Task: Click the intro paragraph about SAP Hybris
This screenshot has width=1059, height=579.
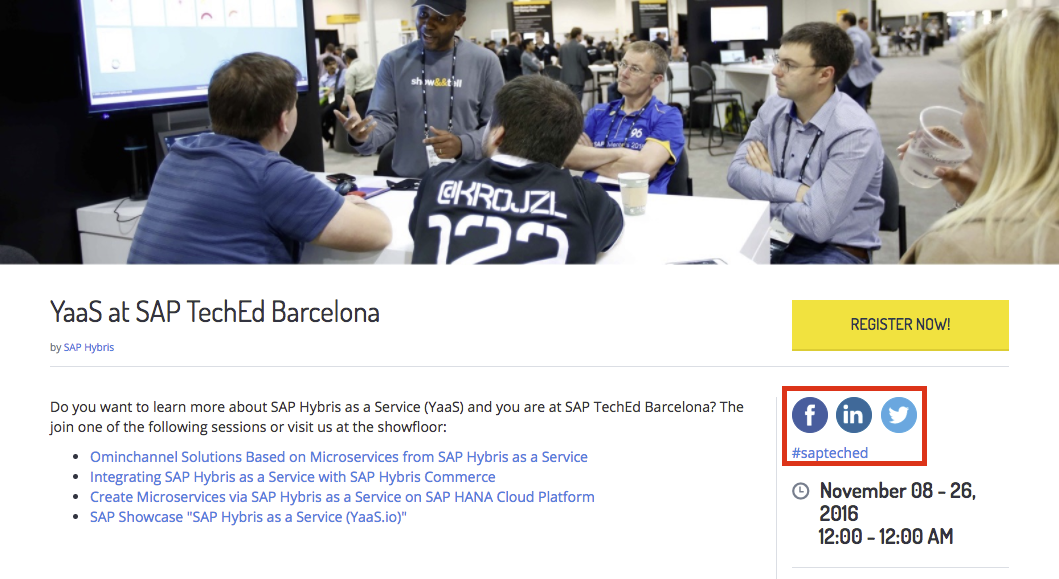Action: point(397,417)
